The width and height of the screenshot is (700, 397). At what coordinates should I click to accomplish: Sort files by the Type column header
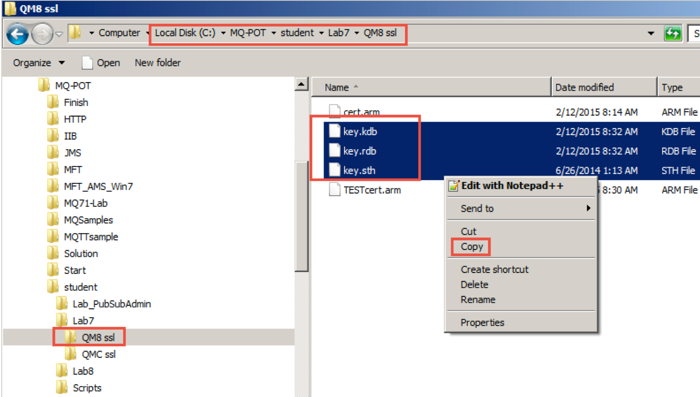[x=679, y=87]
